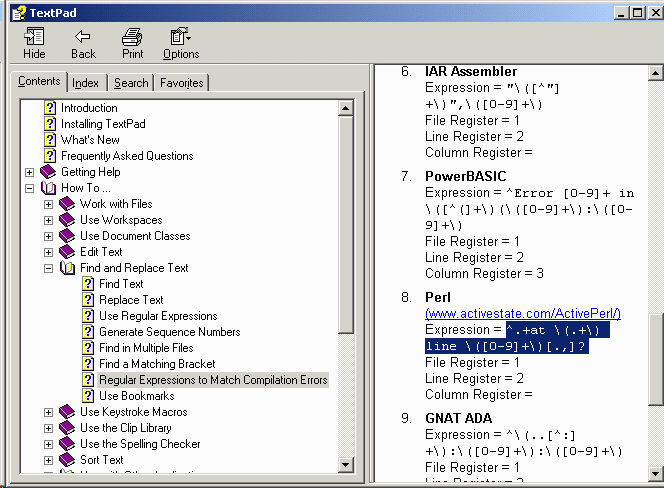Click the contents tree scroll down arrow

click(346, 465)
